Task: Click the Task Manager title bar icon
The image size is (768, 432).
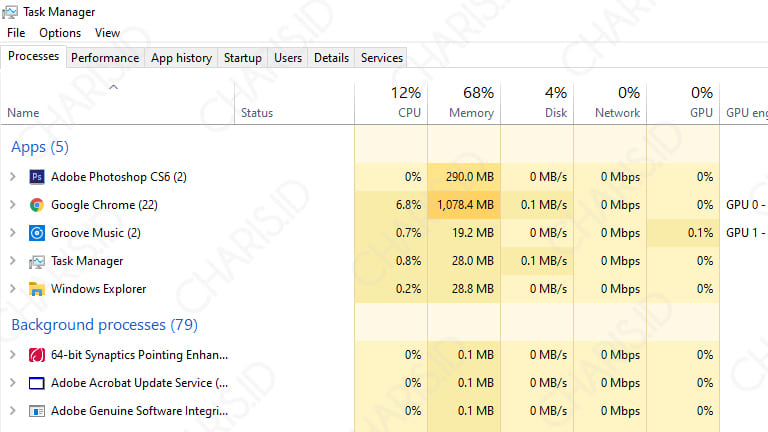Action: 10,12
